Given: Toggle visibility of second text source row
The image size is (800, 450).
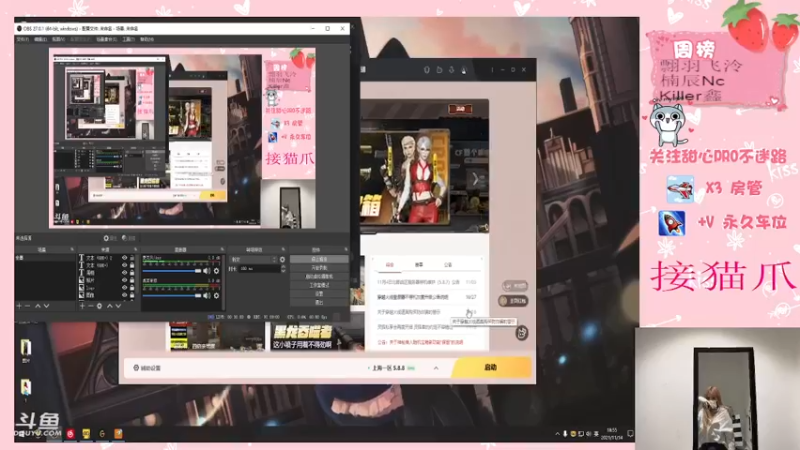Looking at the screenshot, I should pyautogui.click(x=124, y=265).
